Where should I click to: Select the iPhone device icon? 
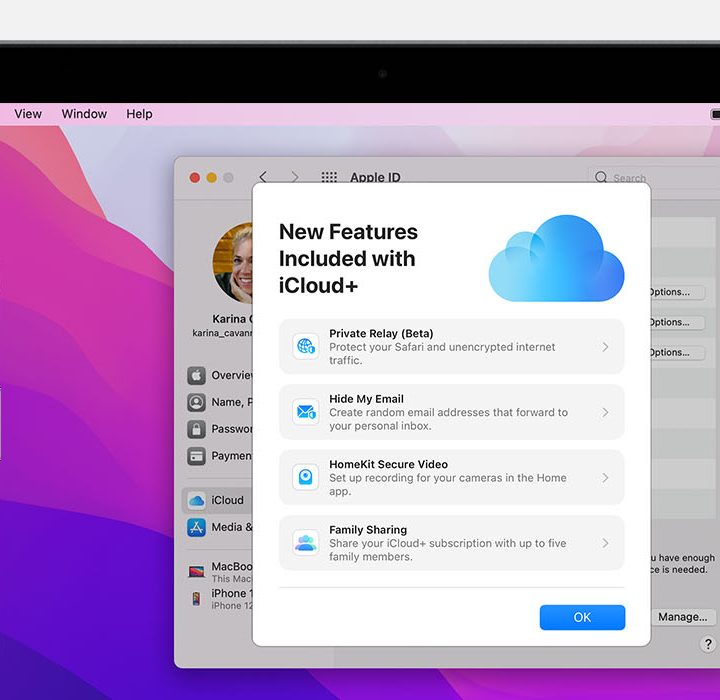point(196,598)
